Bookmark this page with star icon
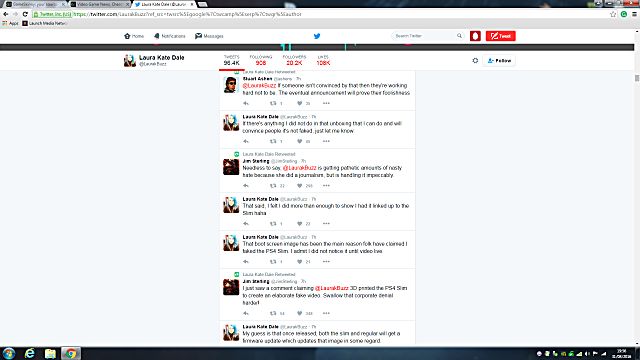 pos(613,14)
